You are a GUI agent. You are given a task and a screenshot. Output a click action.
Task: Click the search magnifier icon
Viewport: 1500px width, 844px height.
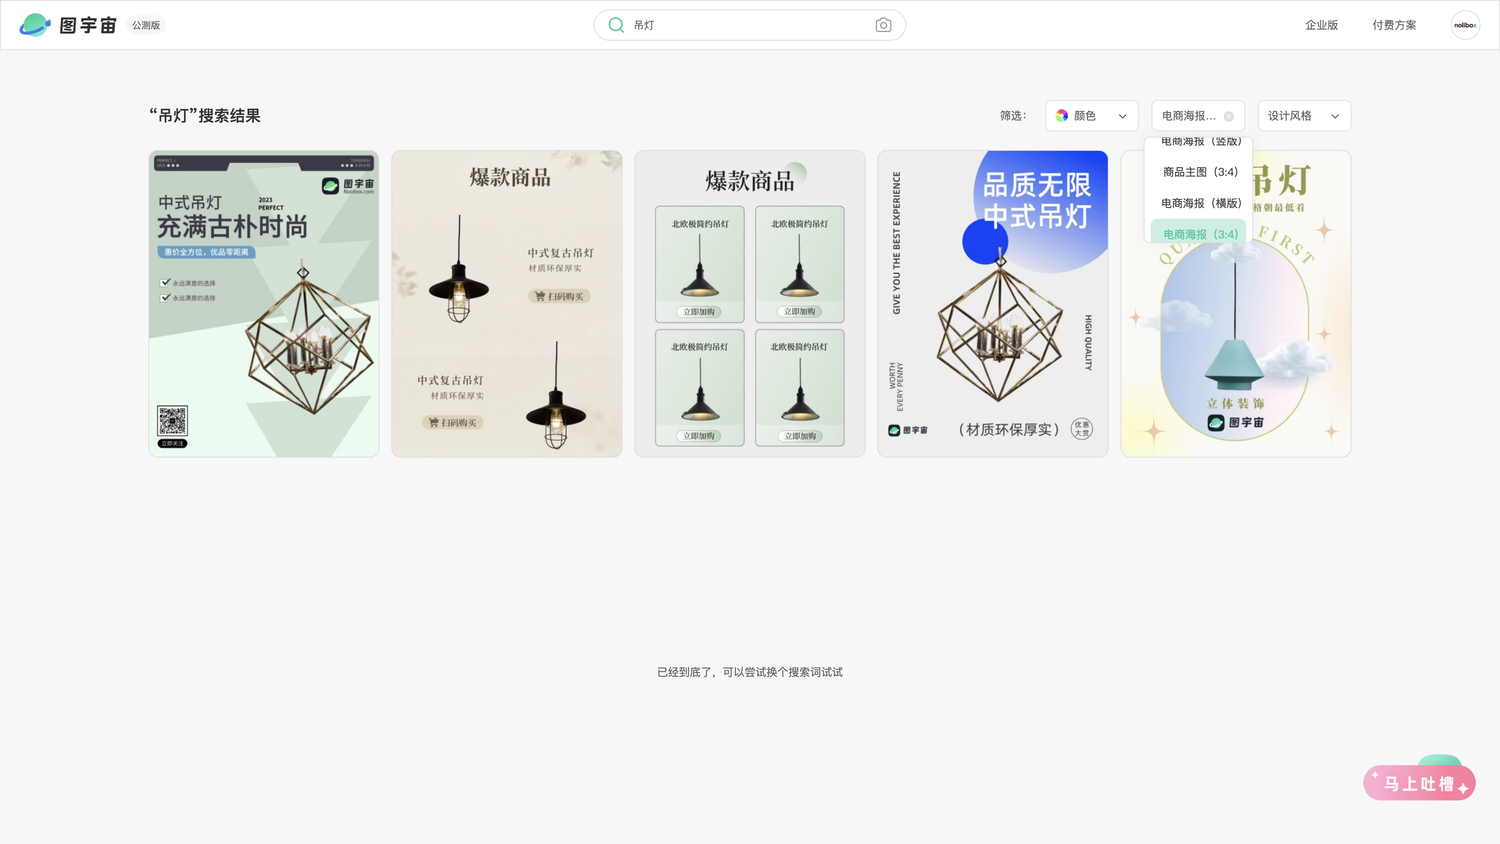point(616,25)
